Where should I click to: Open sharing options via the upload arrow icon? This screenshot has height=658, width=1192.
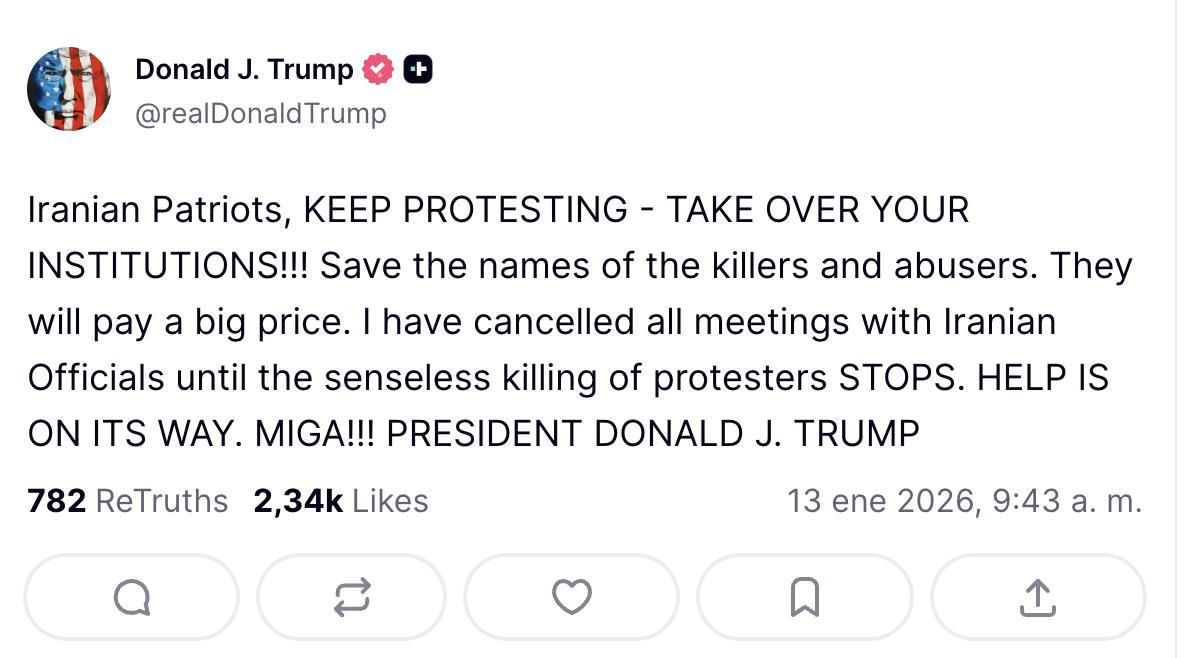[x=1038, y=597]
